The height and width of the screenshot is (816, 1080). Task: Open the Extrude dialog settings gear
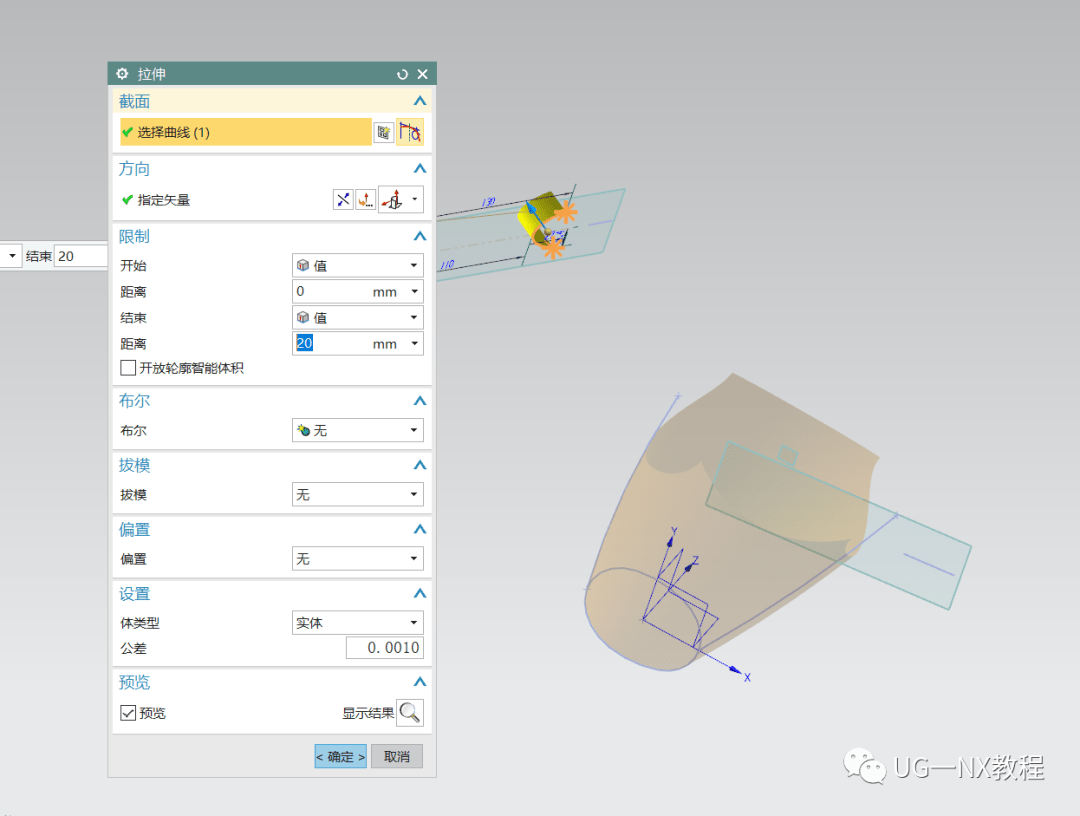(x=122, y=74)
